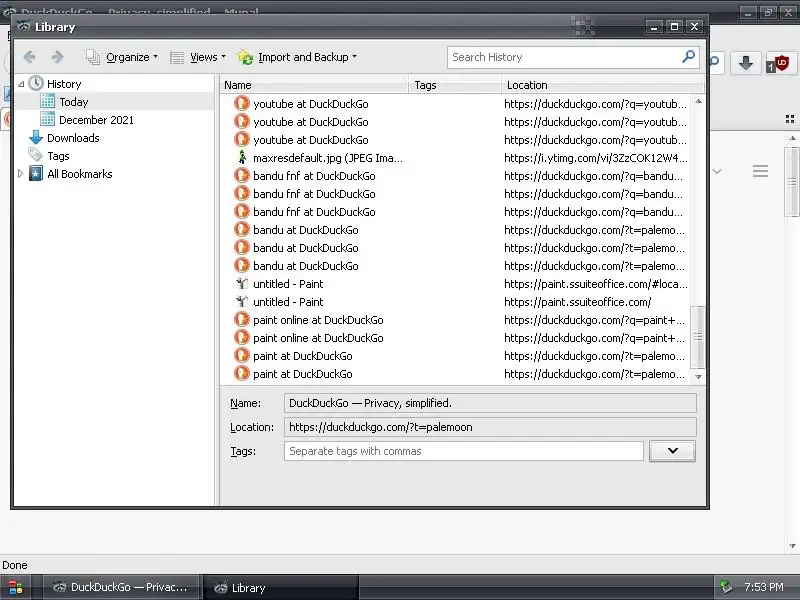Click the i.ytimg.com location cell
Image resolution: width=800 pixels, height=600 pixels.
(x=595, y=158)
